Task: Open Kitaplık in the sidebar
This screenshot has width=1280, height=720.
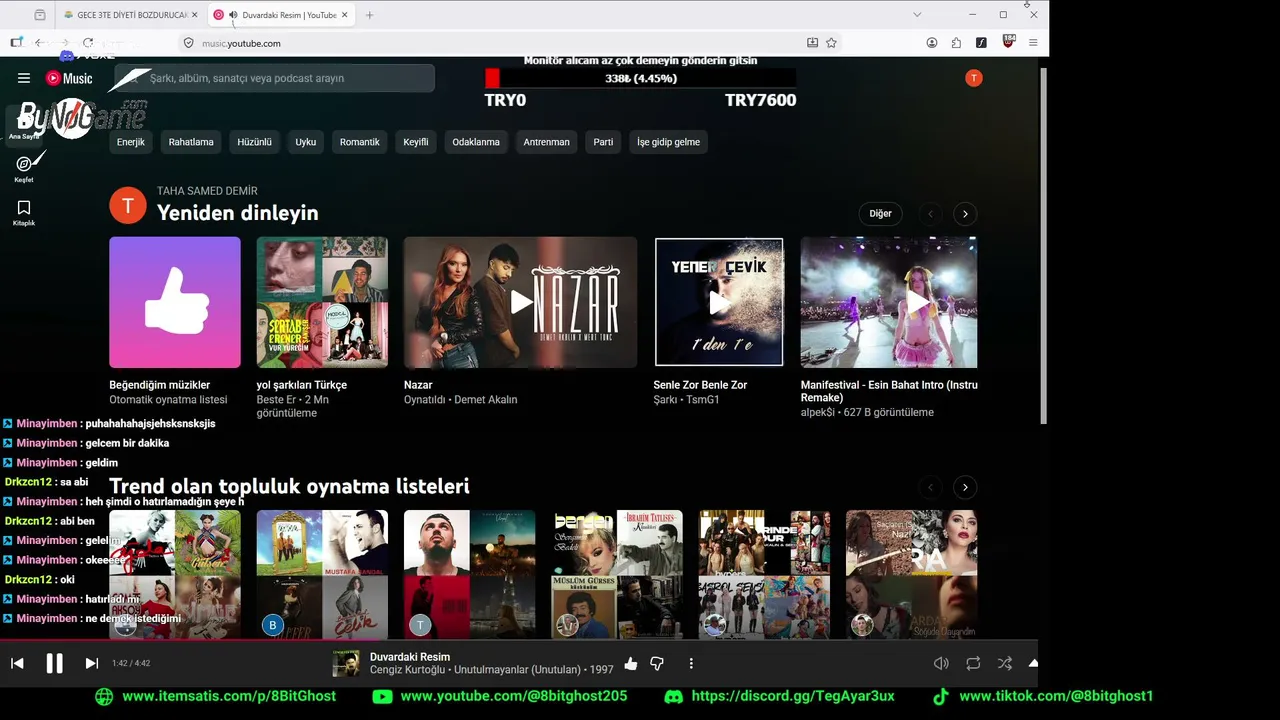Action: [x=24, y=212]
